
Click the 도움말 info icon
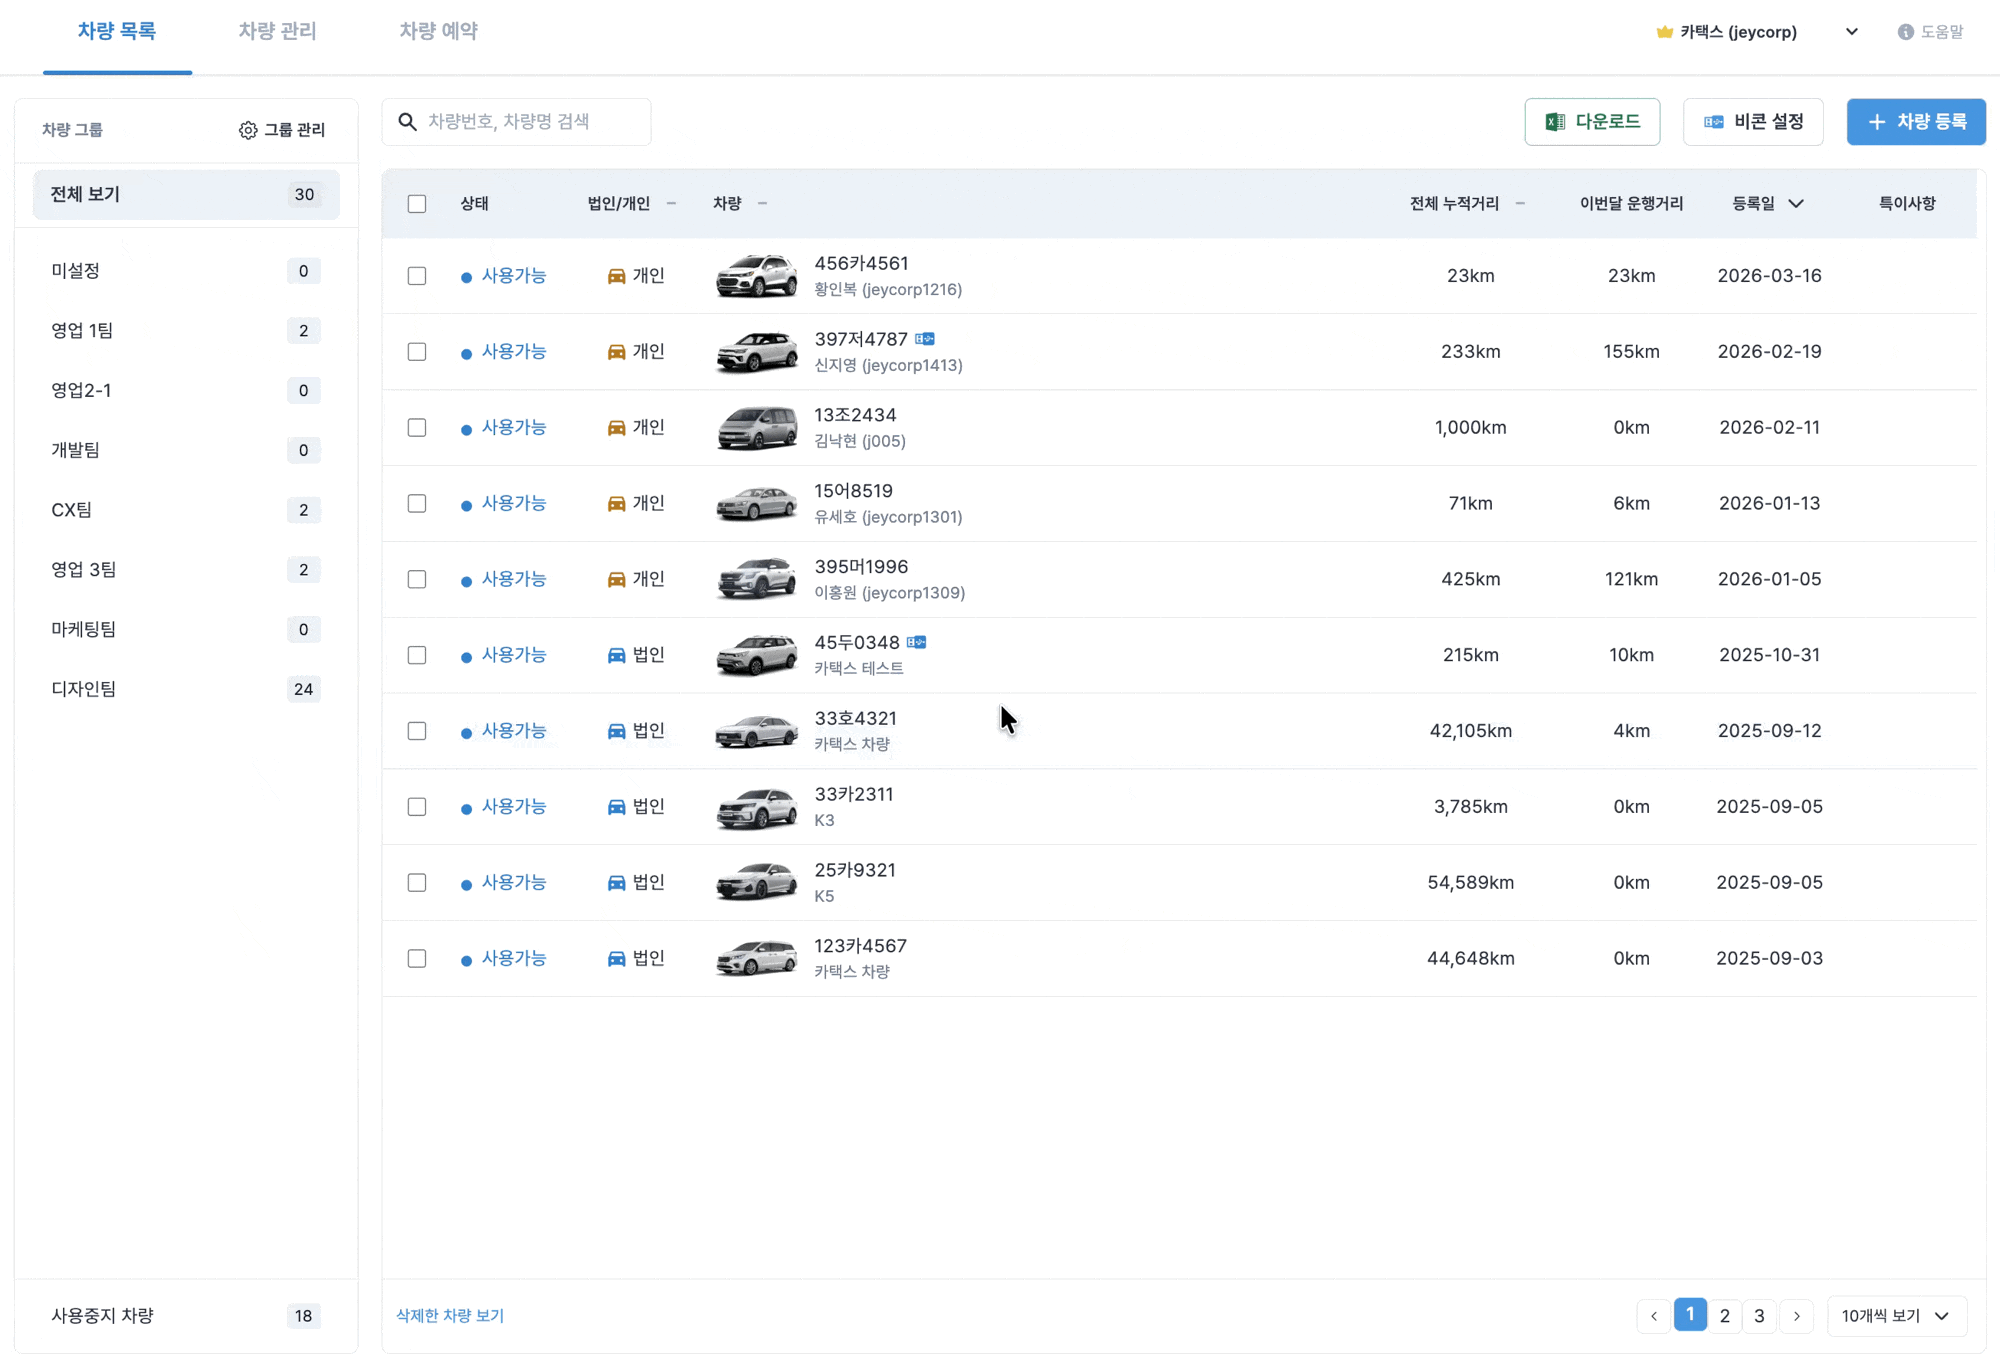(1906, 32)
